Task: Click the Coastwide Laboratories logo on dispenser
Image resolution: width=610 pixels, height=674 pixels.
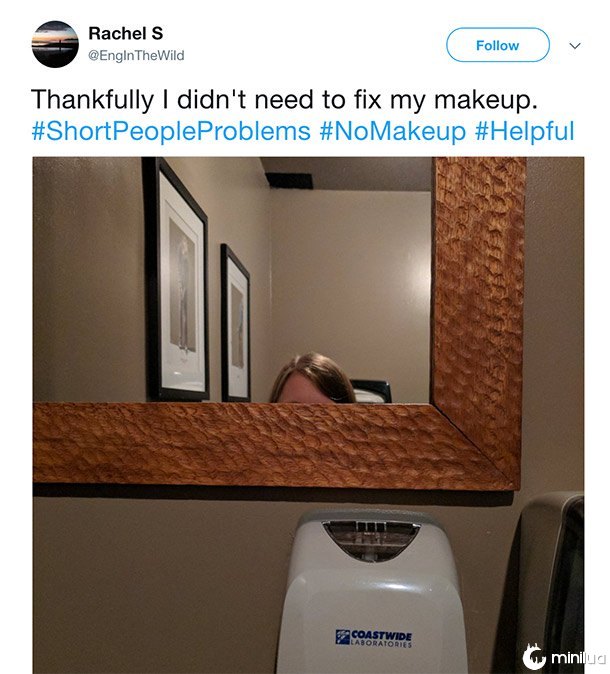Action: point(374,637)
